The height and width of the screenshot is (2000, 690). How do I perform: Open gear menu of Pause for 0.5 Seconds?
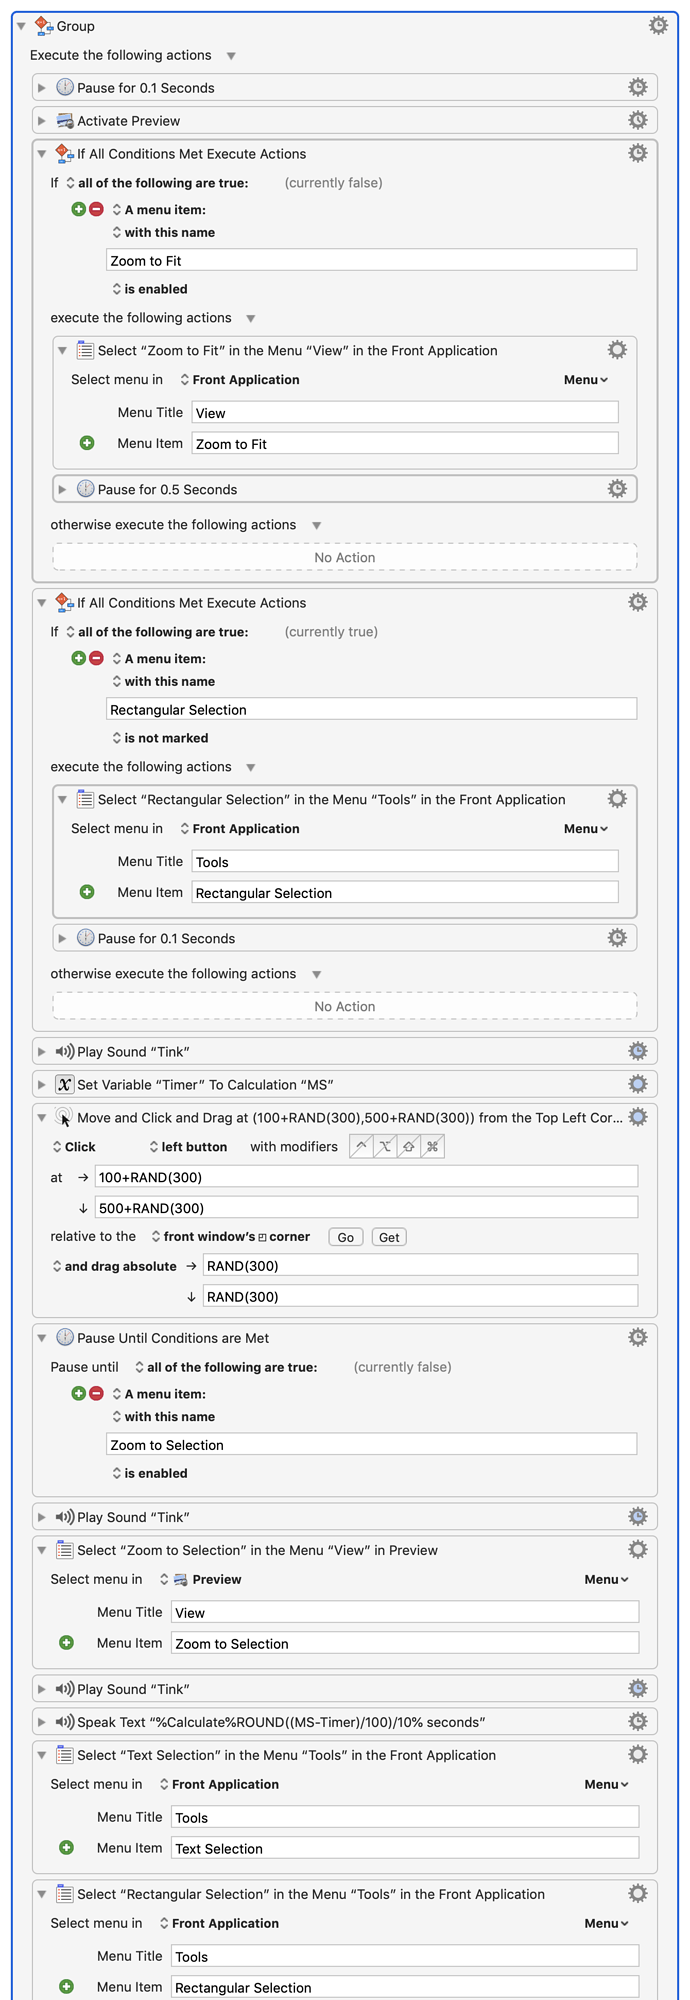click(617, 489)
